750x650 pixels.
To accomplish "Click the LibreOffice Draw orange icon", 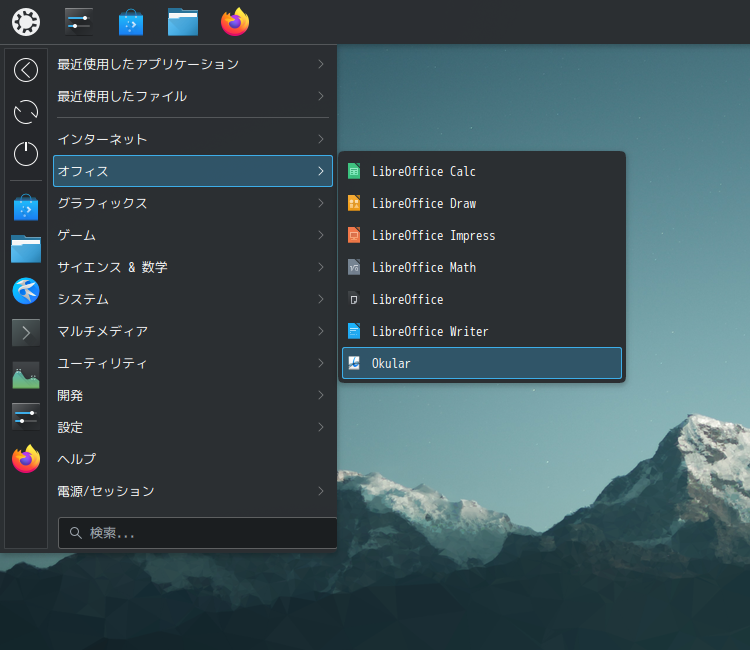I will point(354,203).
